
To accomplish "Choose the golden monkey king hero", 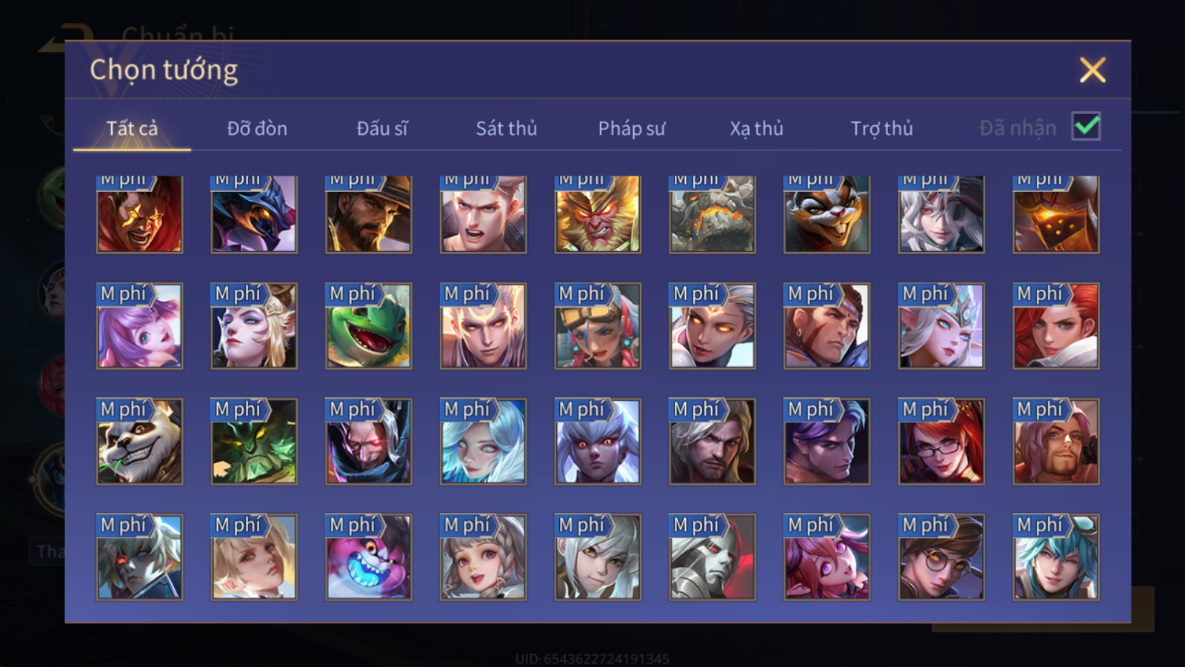I will point(598,214).
